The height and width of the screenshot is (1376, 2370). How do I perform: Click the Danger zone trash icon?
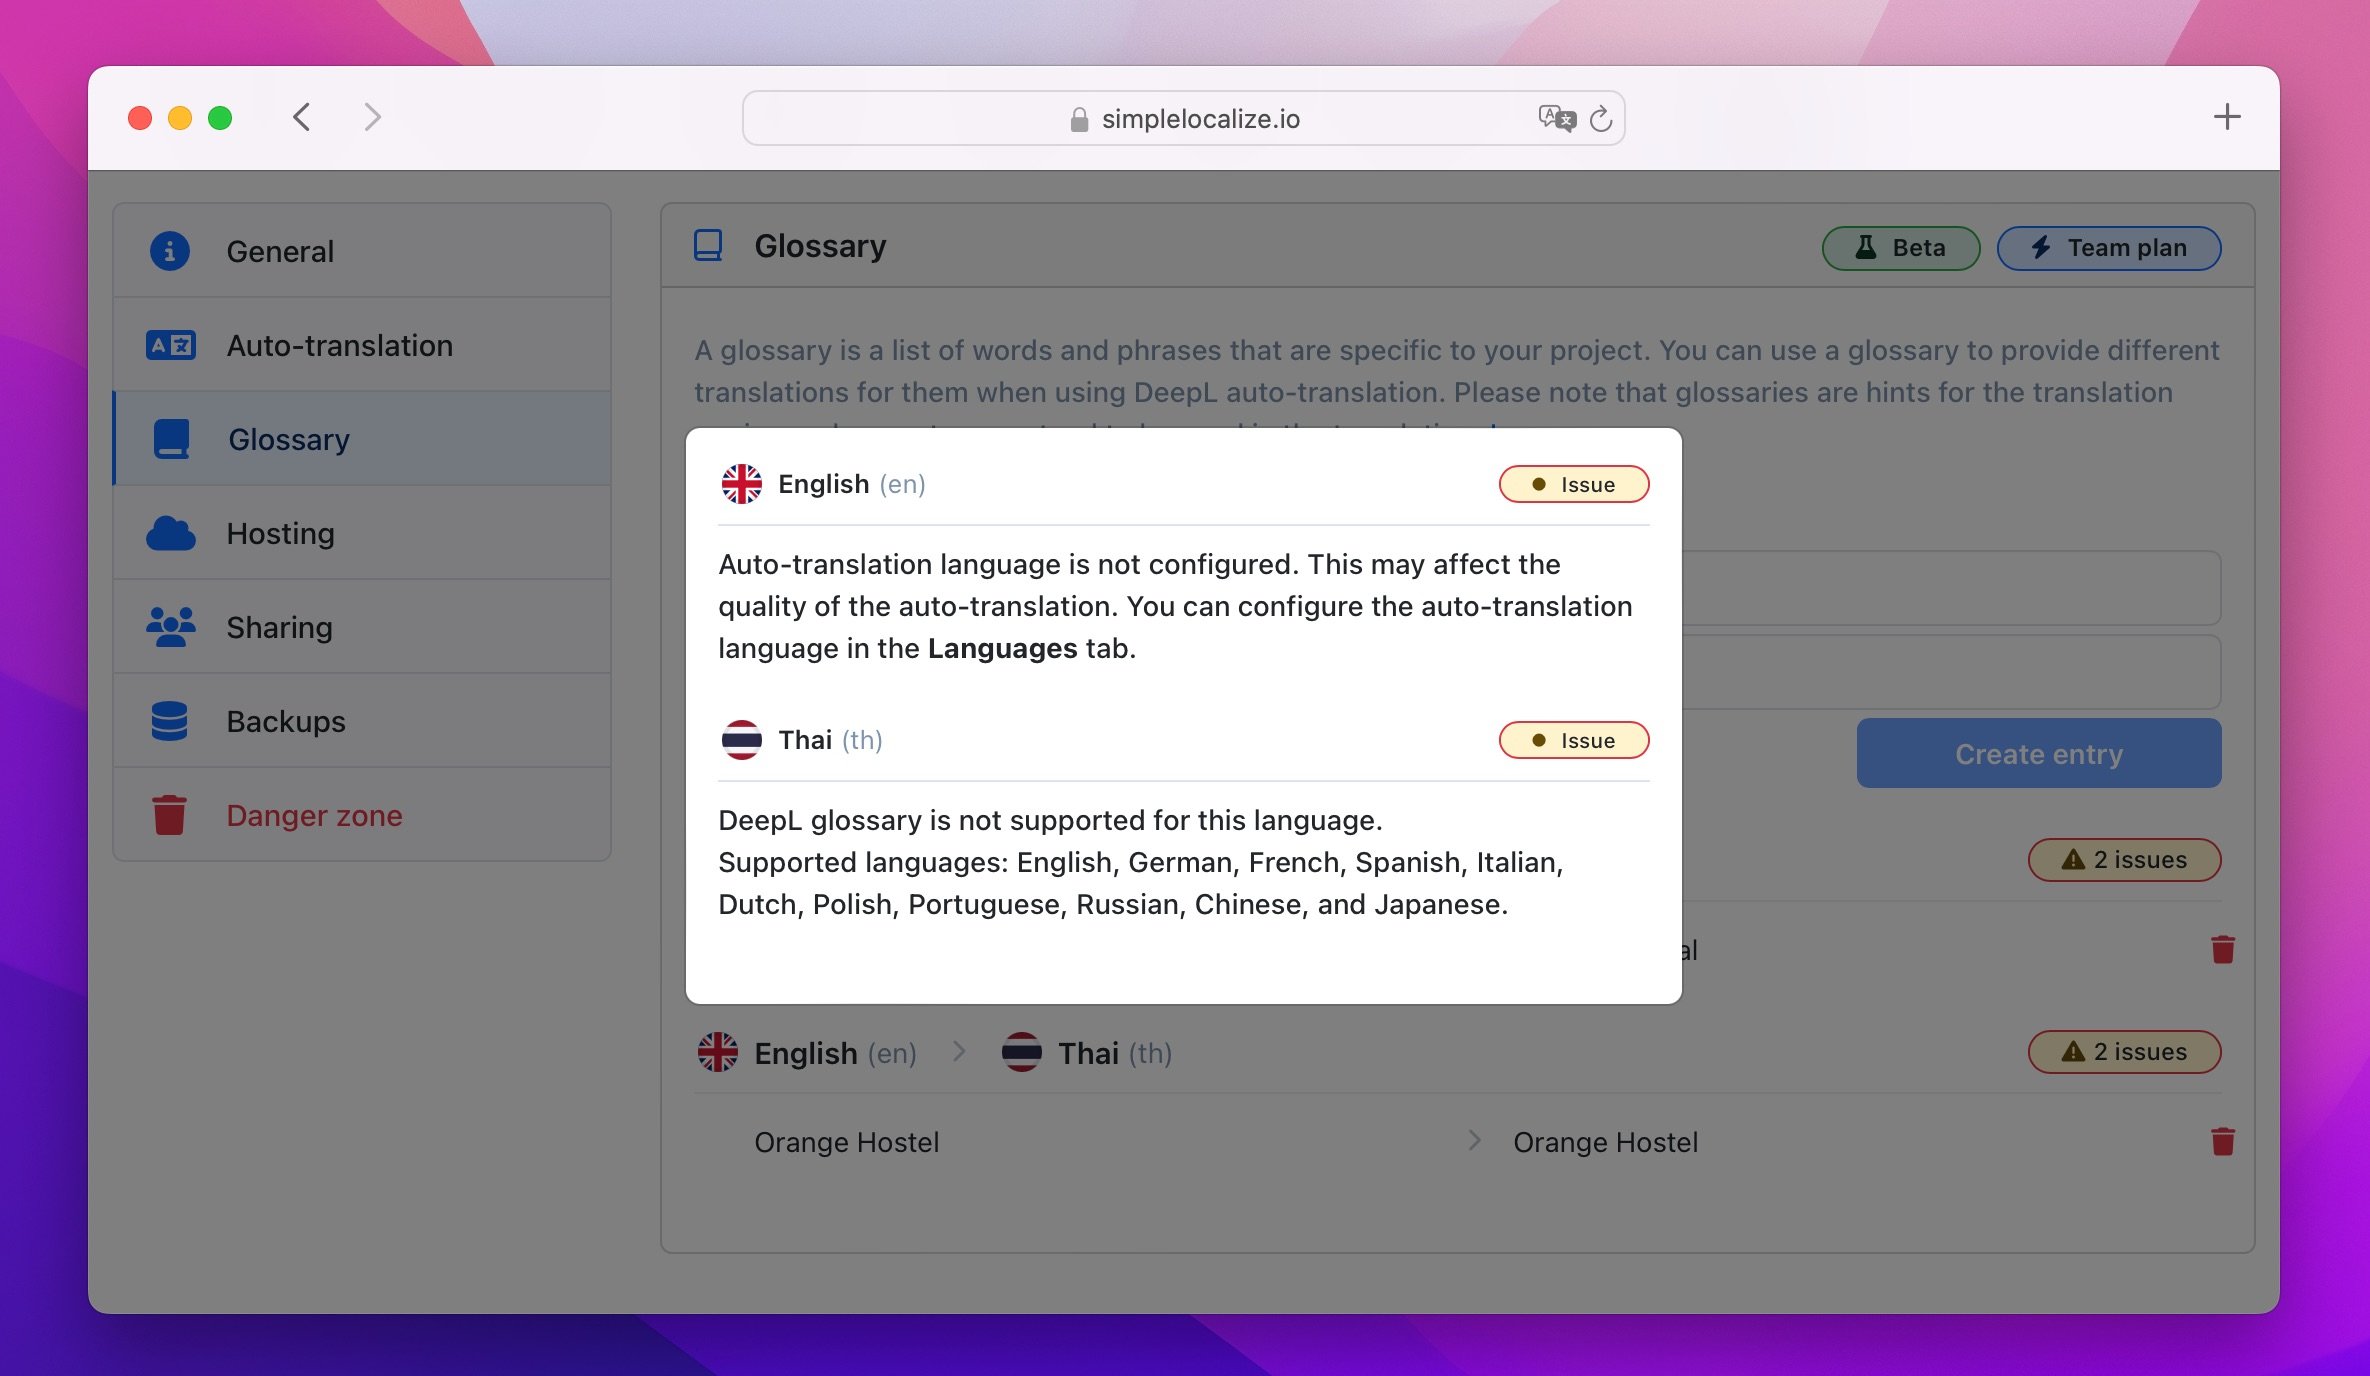[x=169, y=814]
